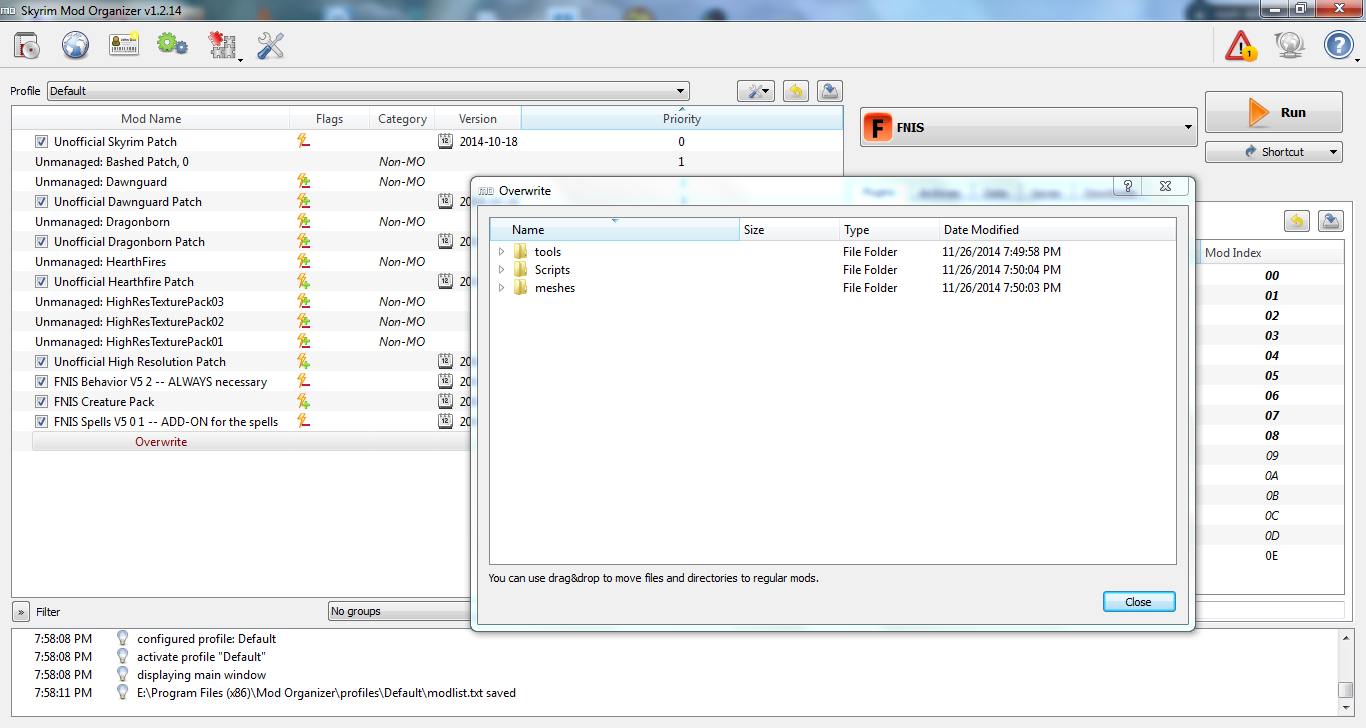Open Nexus via the globe icon
Viewport: 1366px width, 728px height.
click(x=76, y=45)
